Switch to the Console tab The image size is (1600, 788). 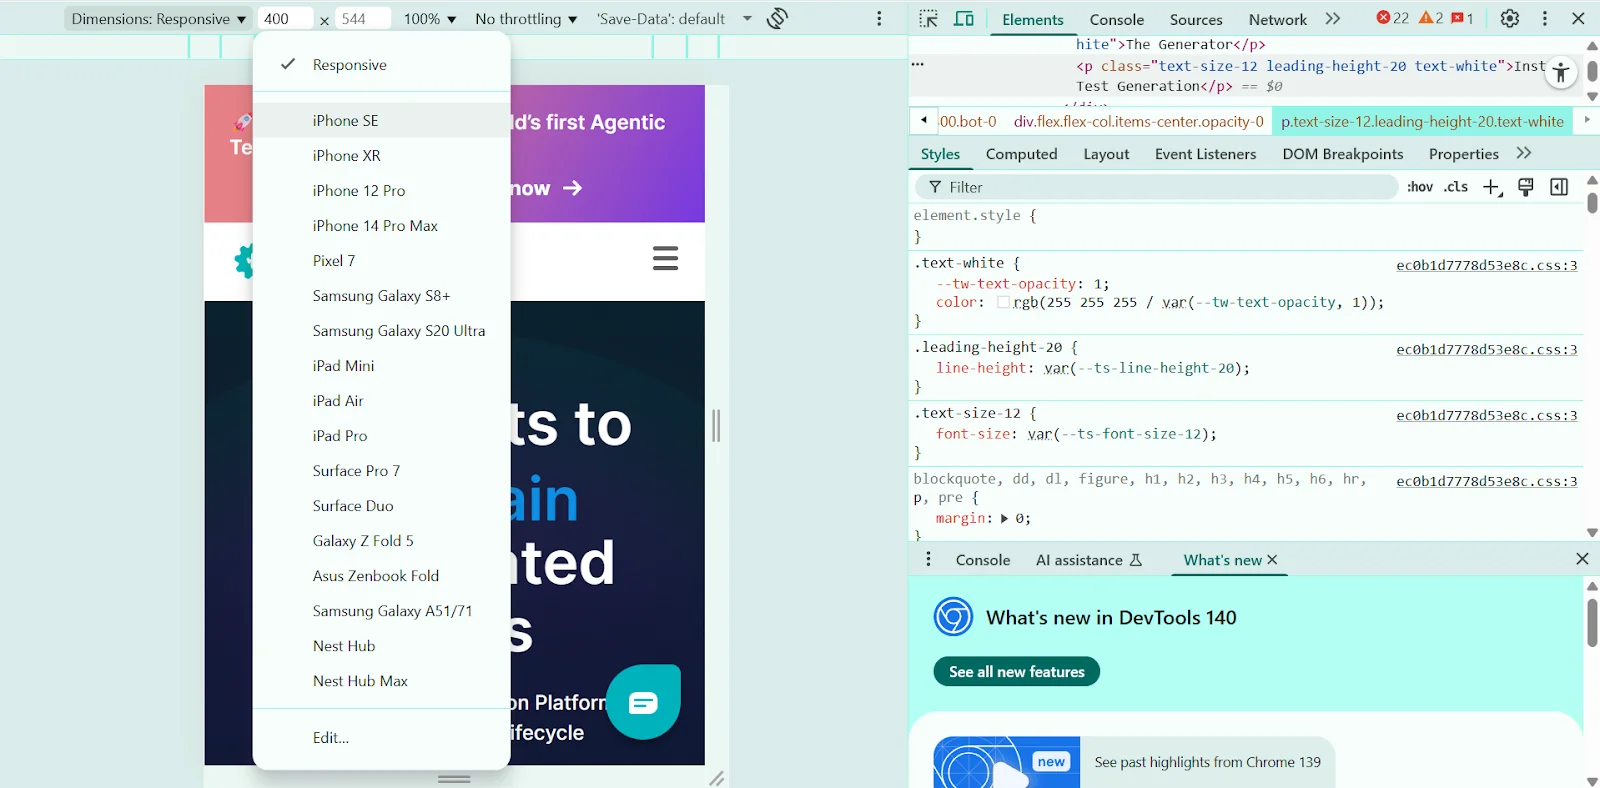tap(1116, 19)
